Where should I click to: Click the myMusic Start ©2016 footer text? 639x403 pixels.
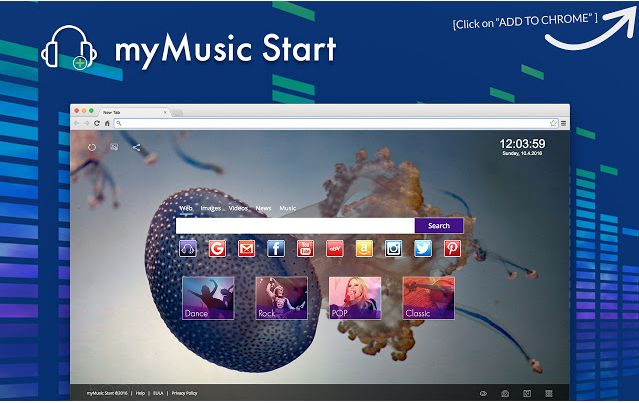click(107, 394)
